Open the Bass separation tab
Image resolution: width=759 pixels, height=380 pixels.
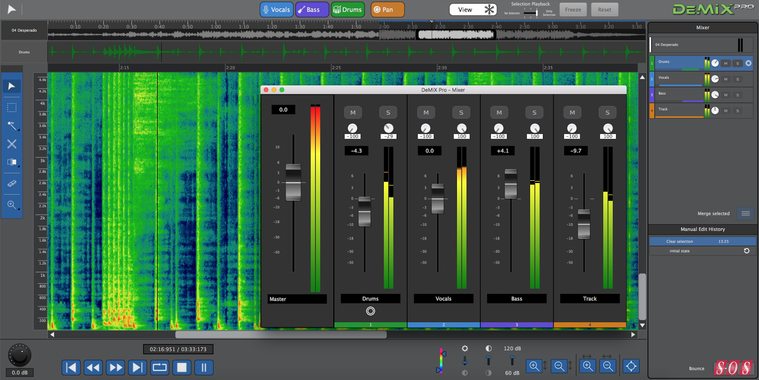coord(312,10)
